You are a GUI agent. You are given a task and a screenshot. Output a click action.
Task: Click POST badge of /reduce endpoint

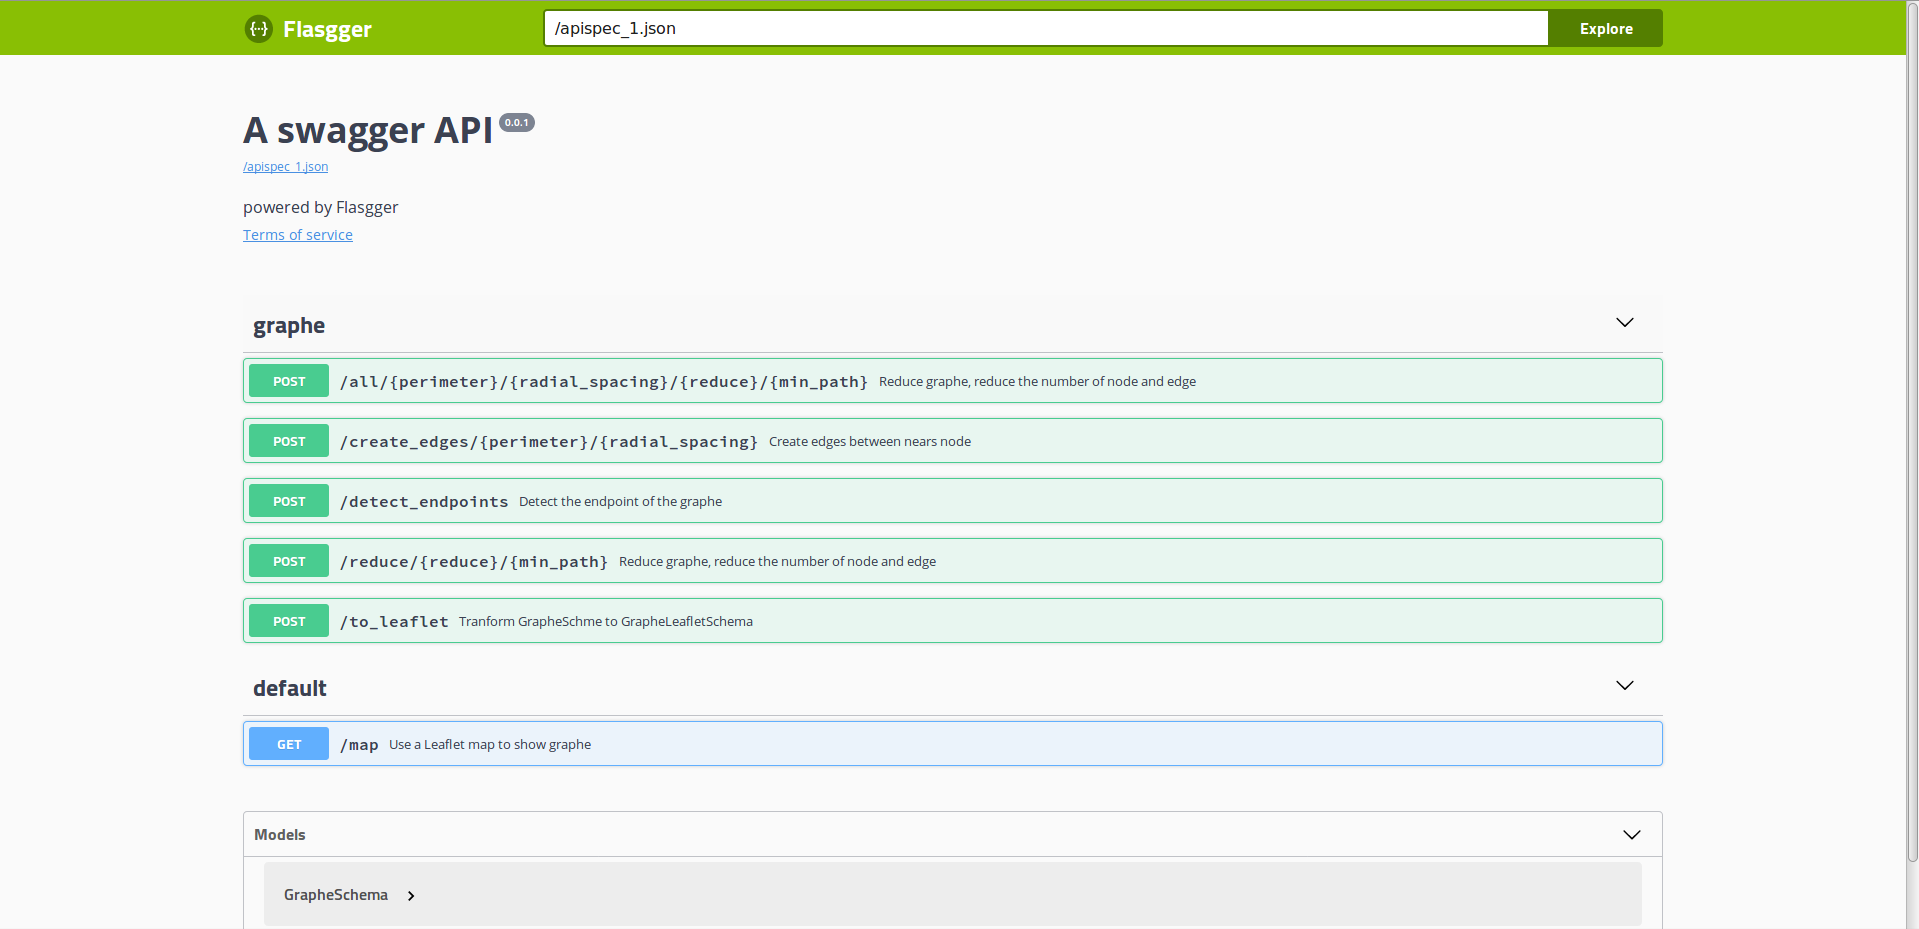[x=289, y=561]
